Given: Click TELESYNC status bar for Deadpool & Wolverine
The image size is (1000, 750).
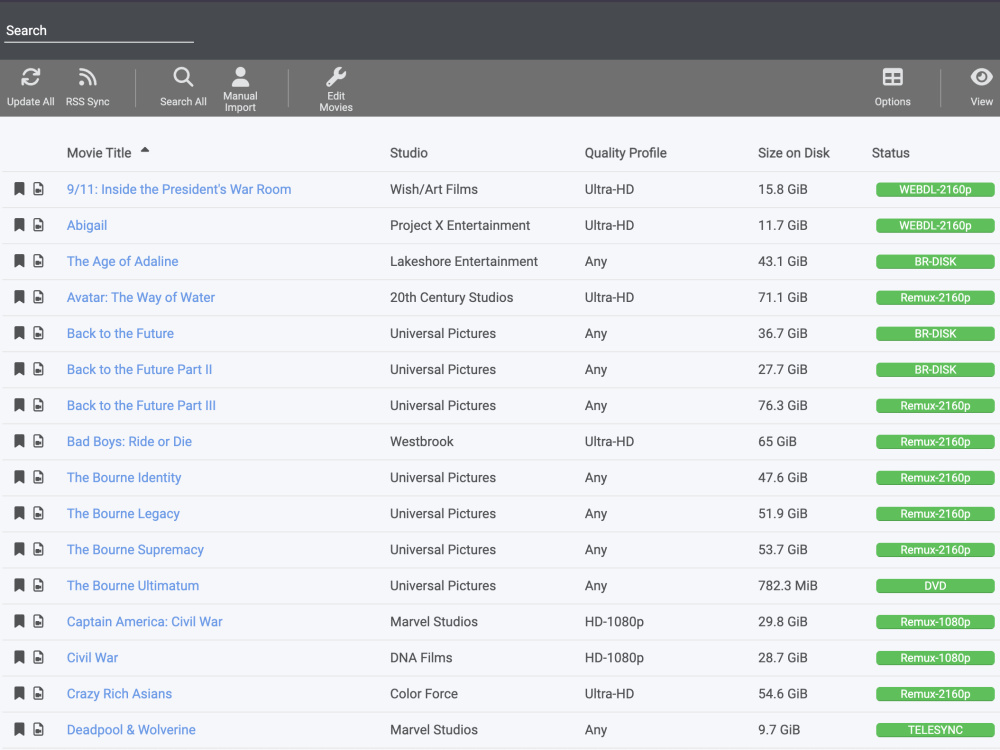Looking at the screenshot, I should (935, 730).
